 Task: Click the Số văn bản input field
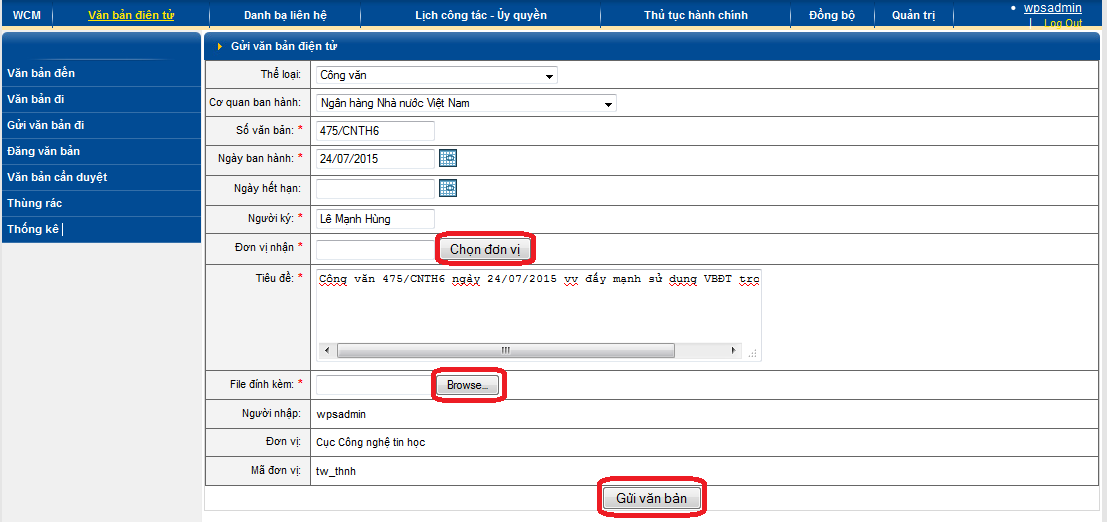pos(375,131)
